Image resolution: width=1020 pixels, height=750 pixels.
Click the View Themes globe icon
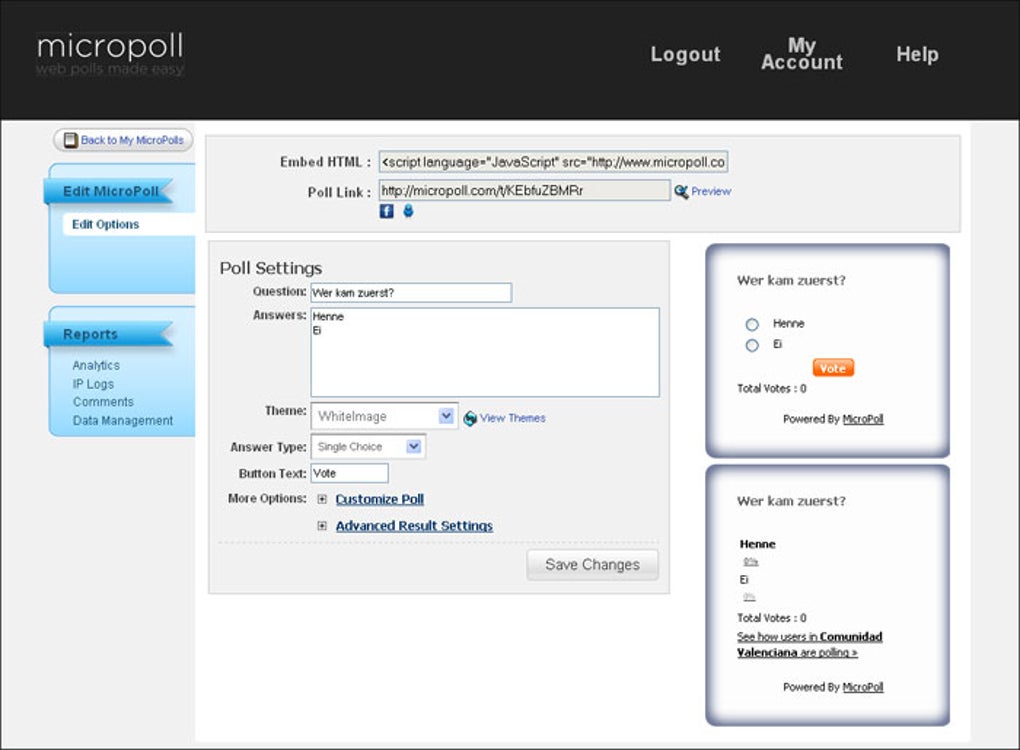coord(470,419)
